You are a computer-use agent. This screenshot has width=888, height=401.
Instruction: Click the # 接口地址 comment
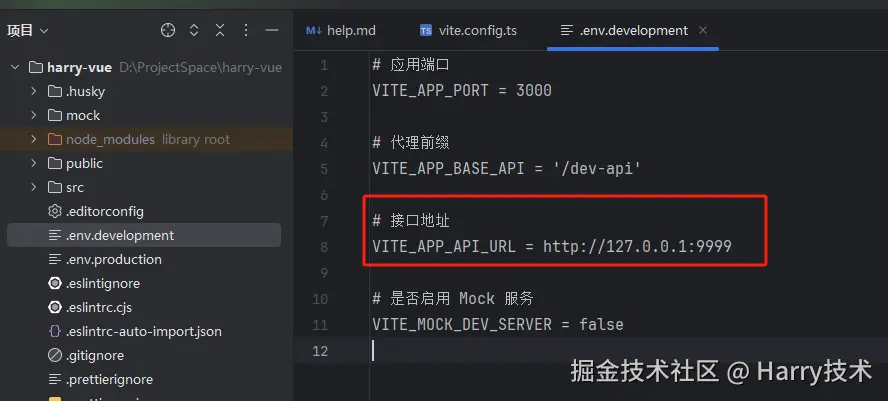tap(411, 221)
